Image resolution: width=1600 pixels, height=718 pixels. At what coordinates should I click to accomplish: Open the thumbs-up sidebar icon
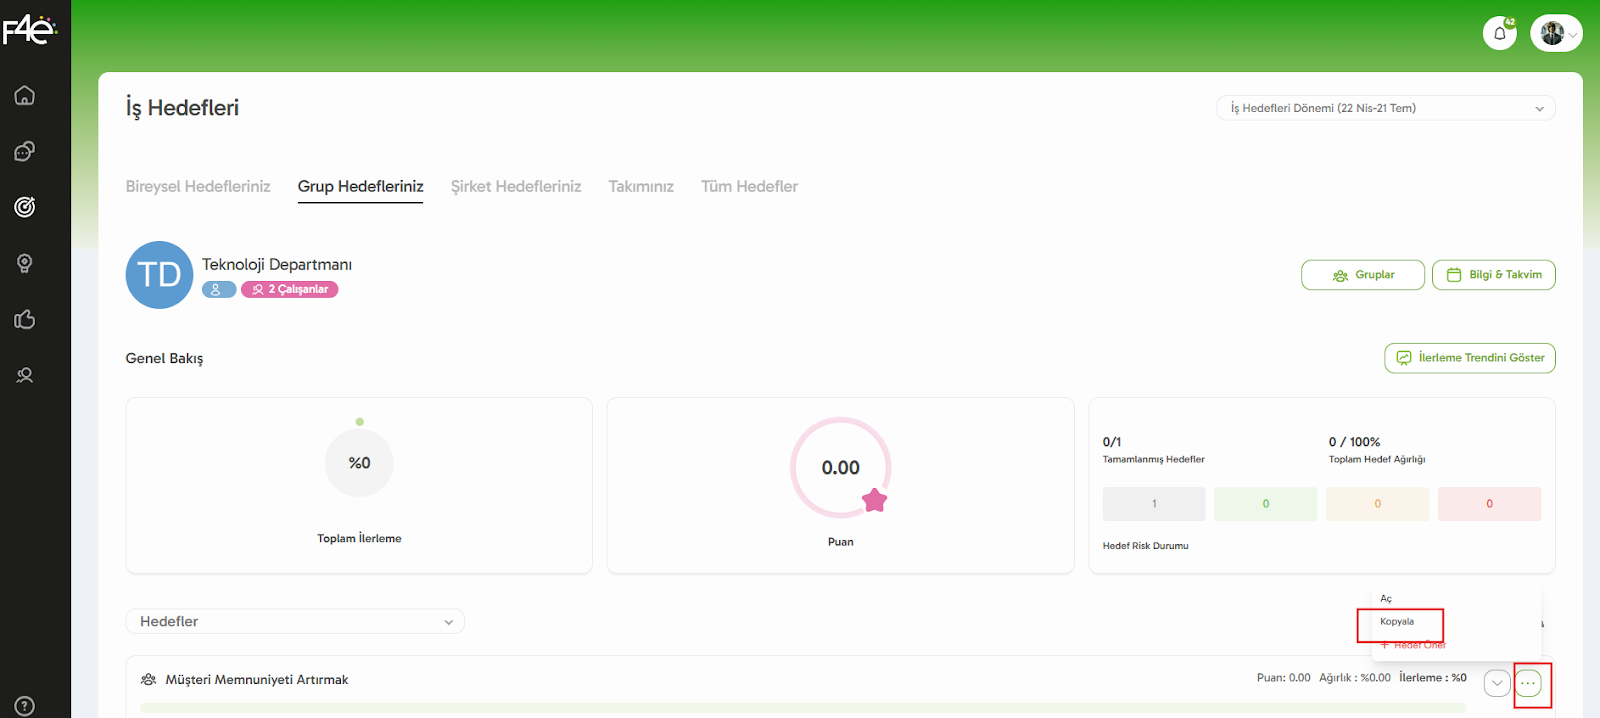(25, 319)
